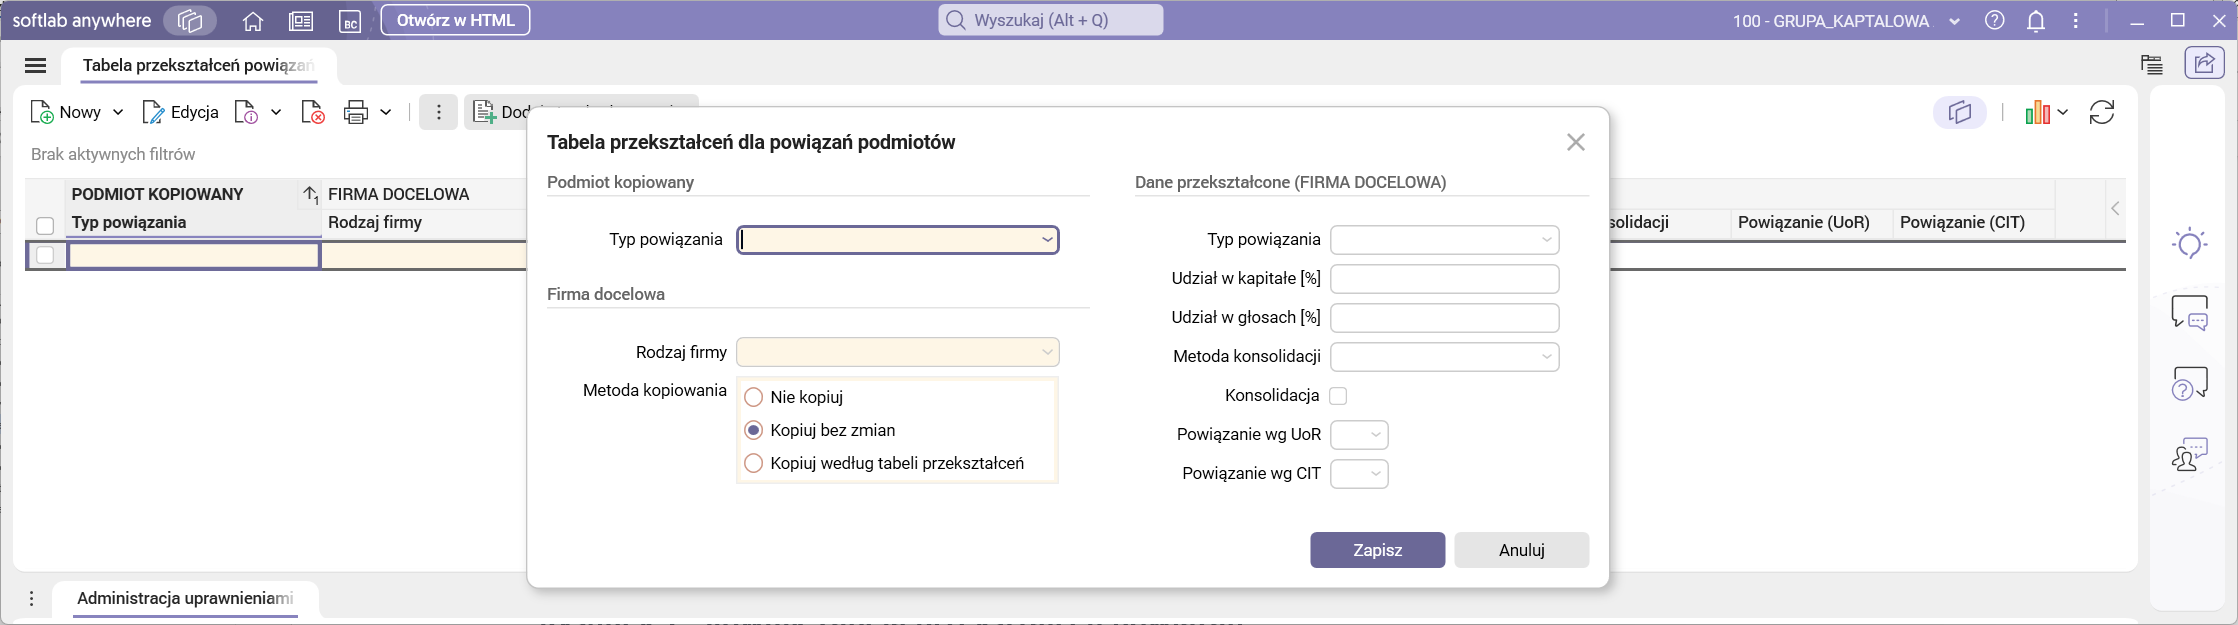Image resolution: width=2238 pixels, height=625 pixels.
Task: Open the chat bubble icon in the side panel
Action: (2190, 313)
